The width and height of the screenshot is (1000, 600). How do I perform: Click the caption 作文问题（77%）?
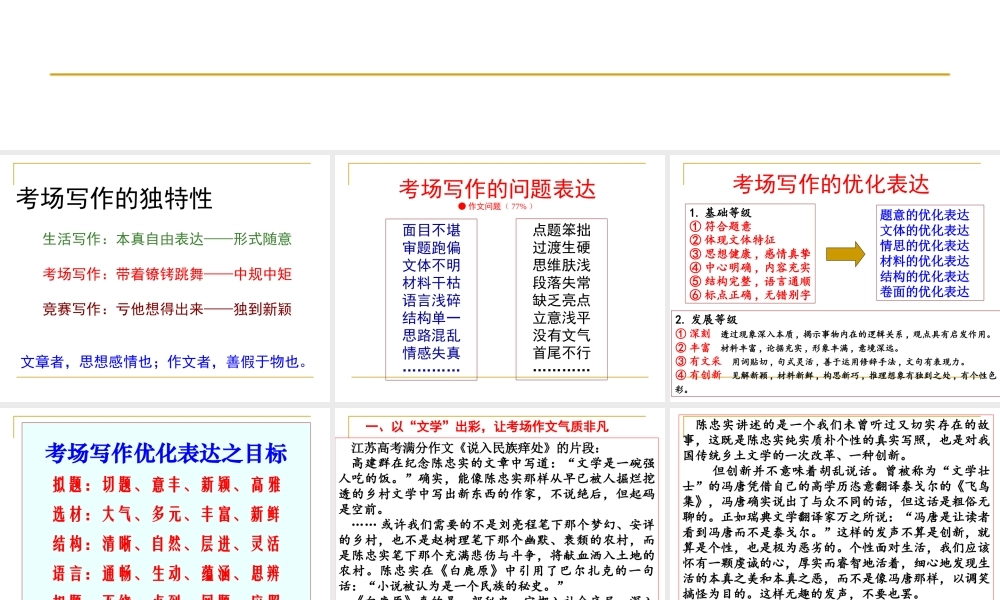(501, 206)
